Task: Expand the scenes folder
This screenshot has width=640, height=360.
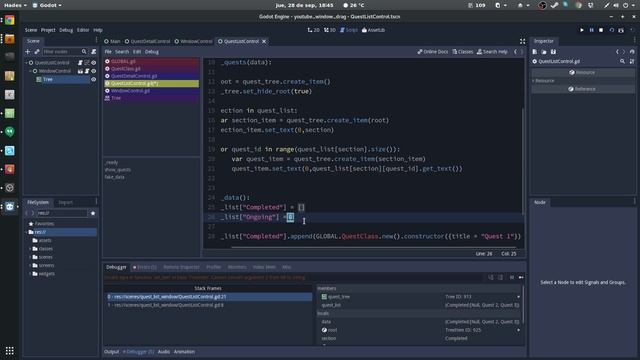Action: tap(31, 257)
